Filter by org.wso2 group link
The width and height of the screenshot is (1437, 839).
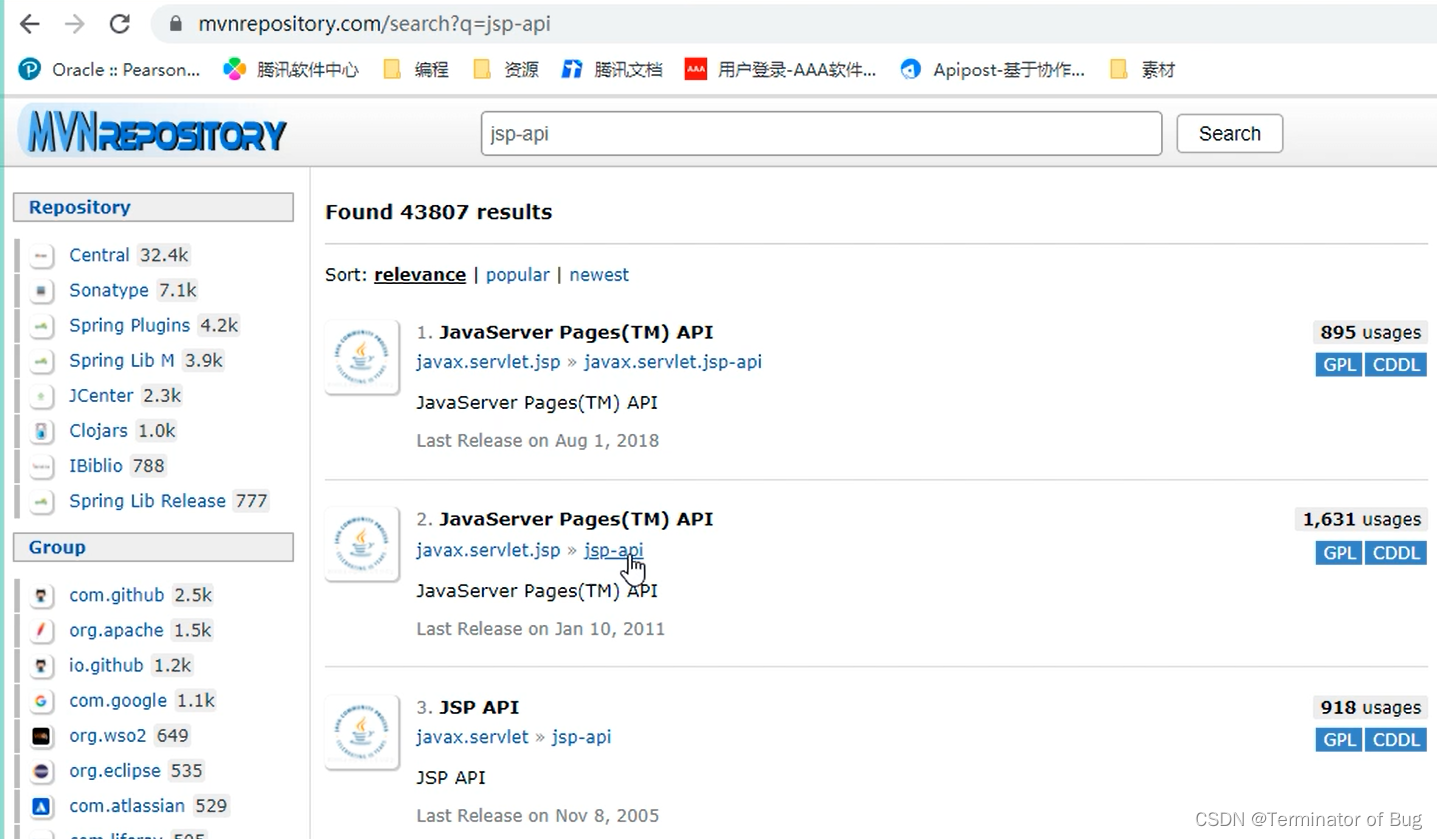(x=108, y=736)
